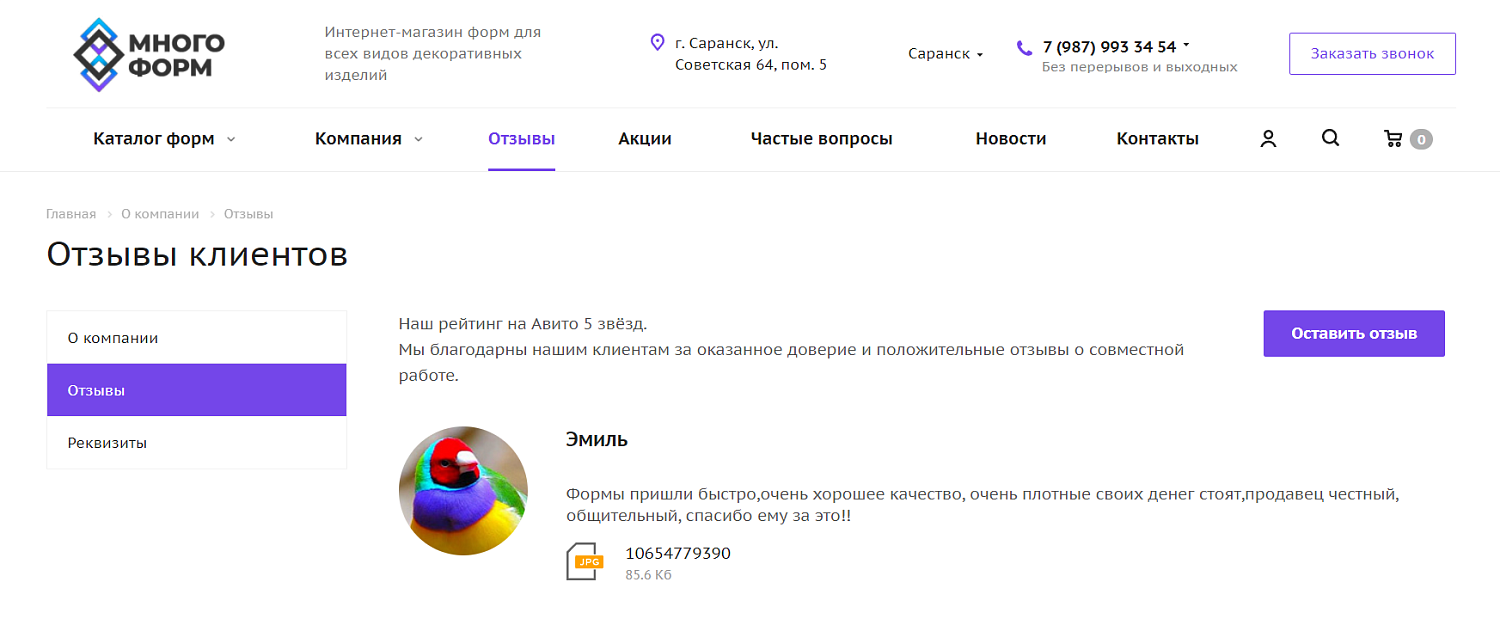
Task: Open the shopping cart icon
Action: coord(1396,138)
